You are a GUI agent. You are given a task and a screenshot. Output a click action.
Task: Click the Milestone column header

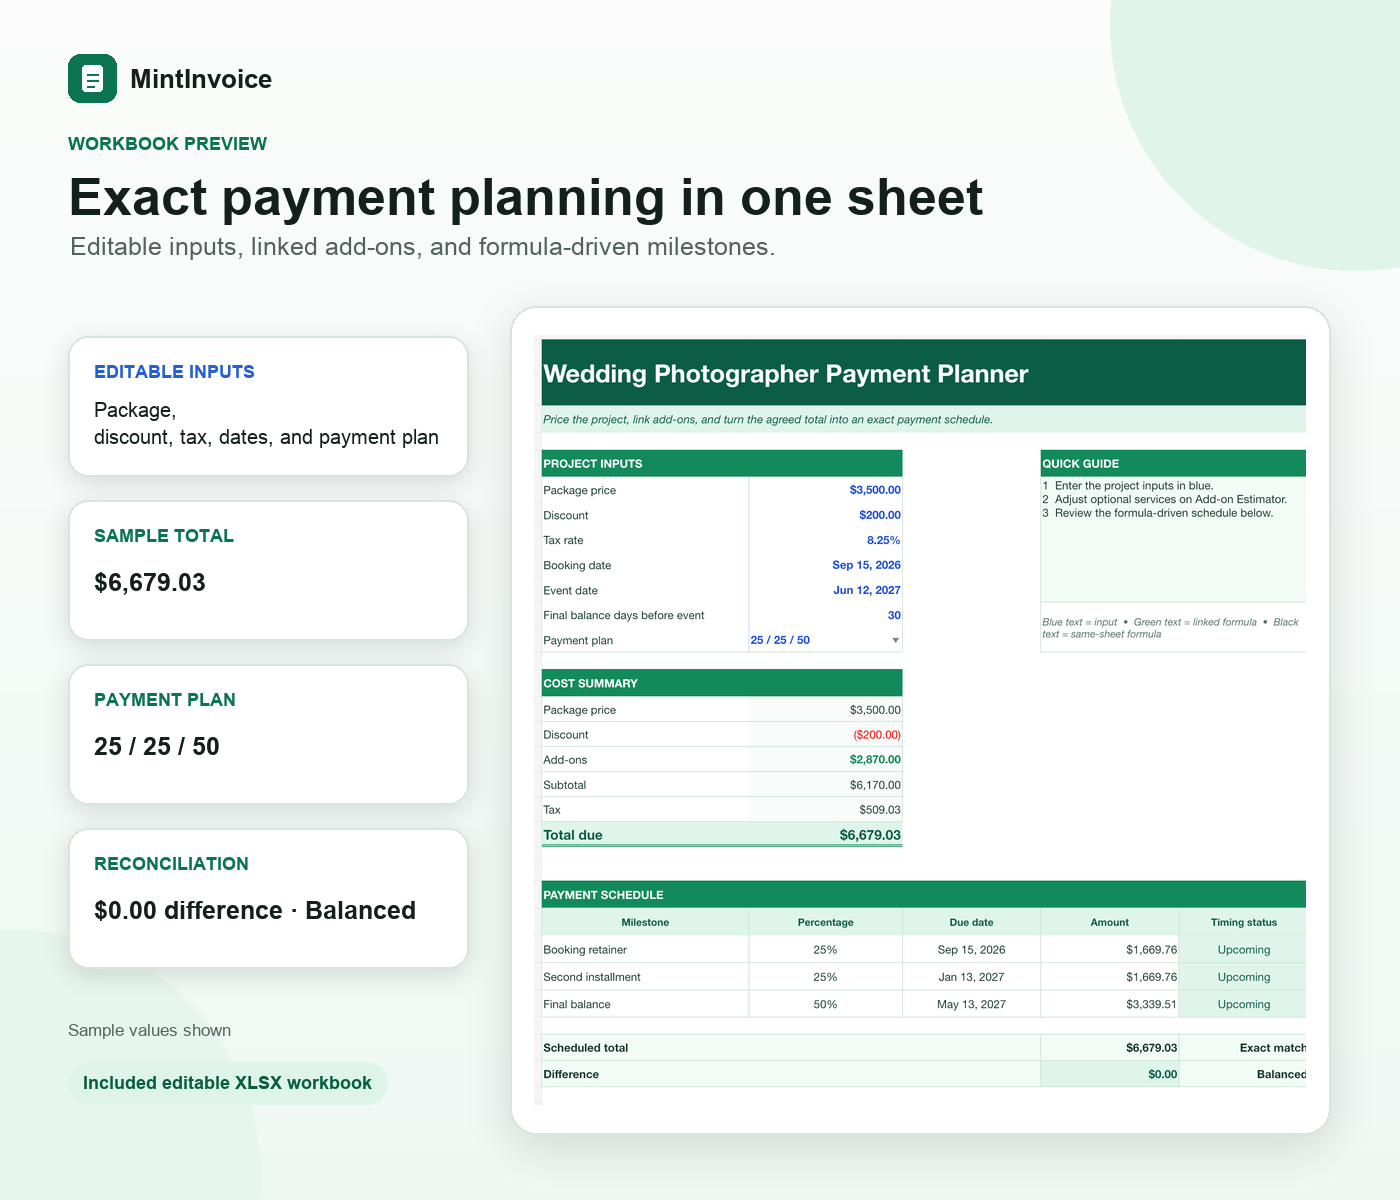[x=645, y=922]
